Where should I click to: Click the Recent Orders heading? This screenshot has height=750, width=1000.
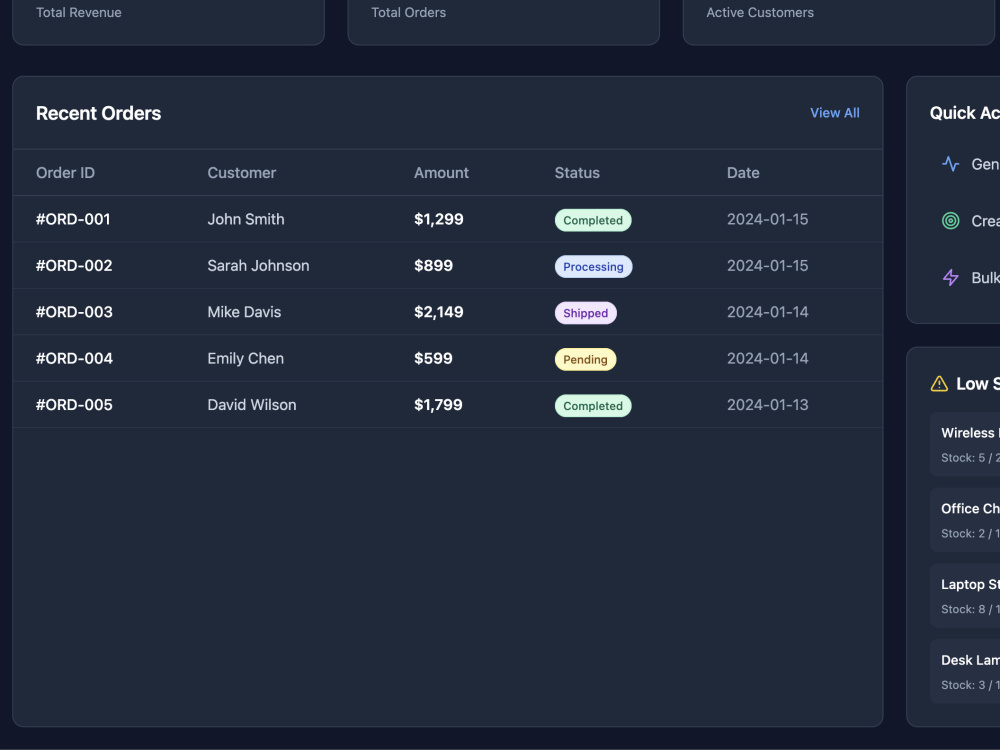coord(98,114)
